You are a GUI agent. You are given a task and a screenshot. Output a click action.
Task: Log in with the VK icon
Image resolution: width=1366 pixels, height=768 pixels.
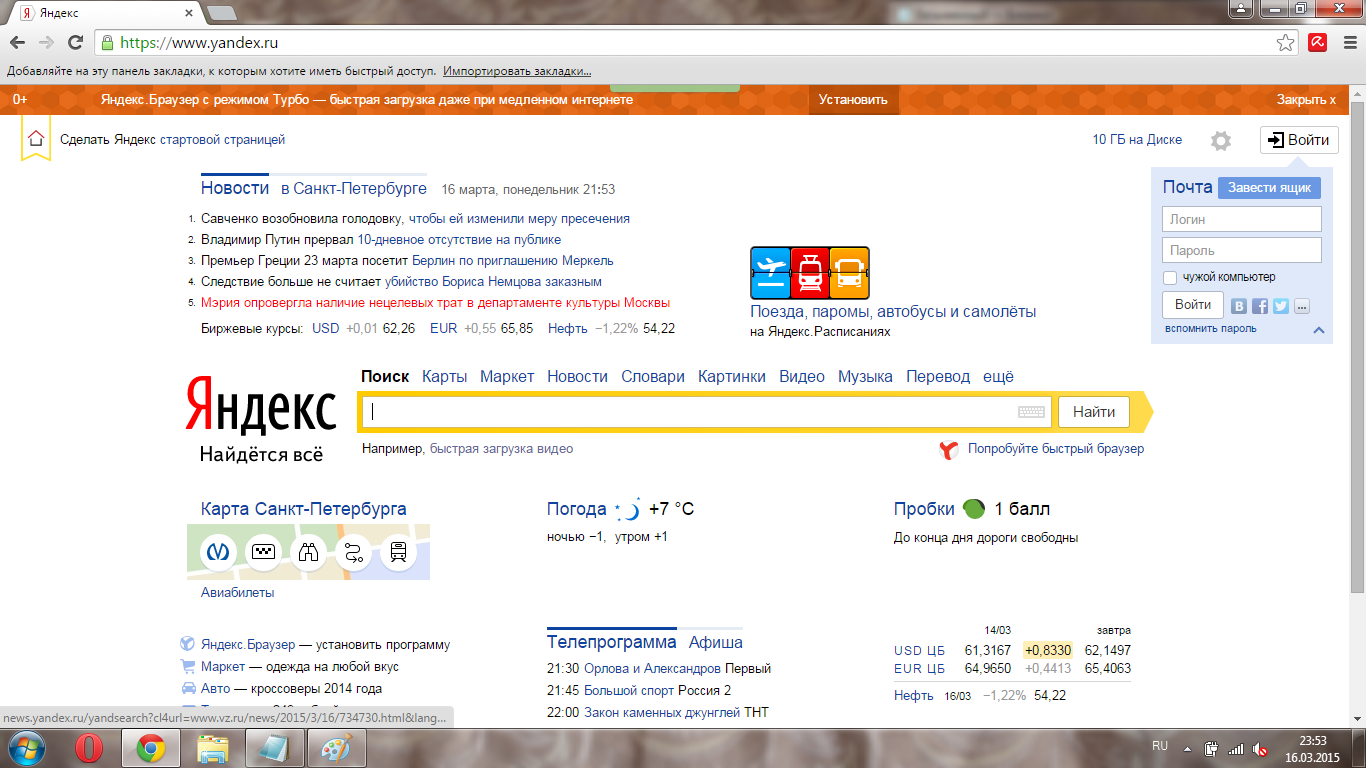(x=1240, y=306)
